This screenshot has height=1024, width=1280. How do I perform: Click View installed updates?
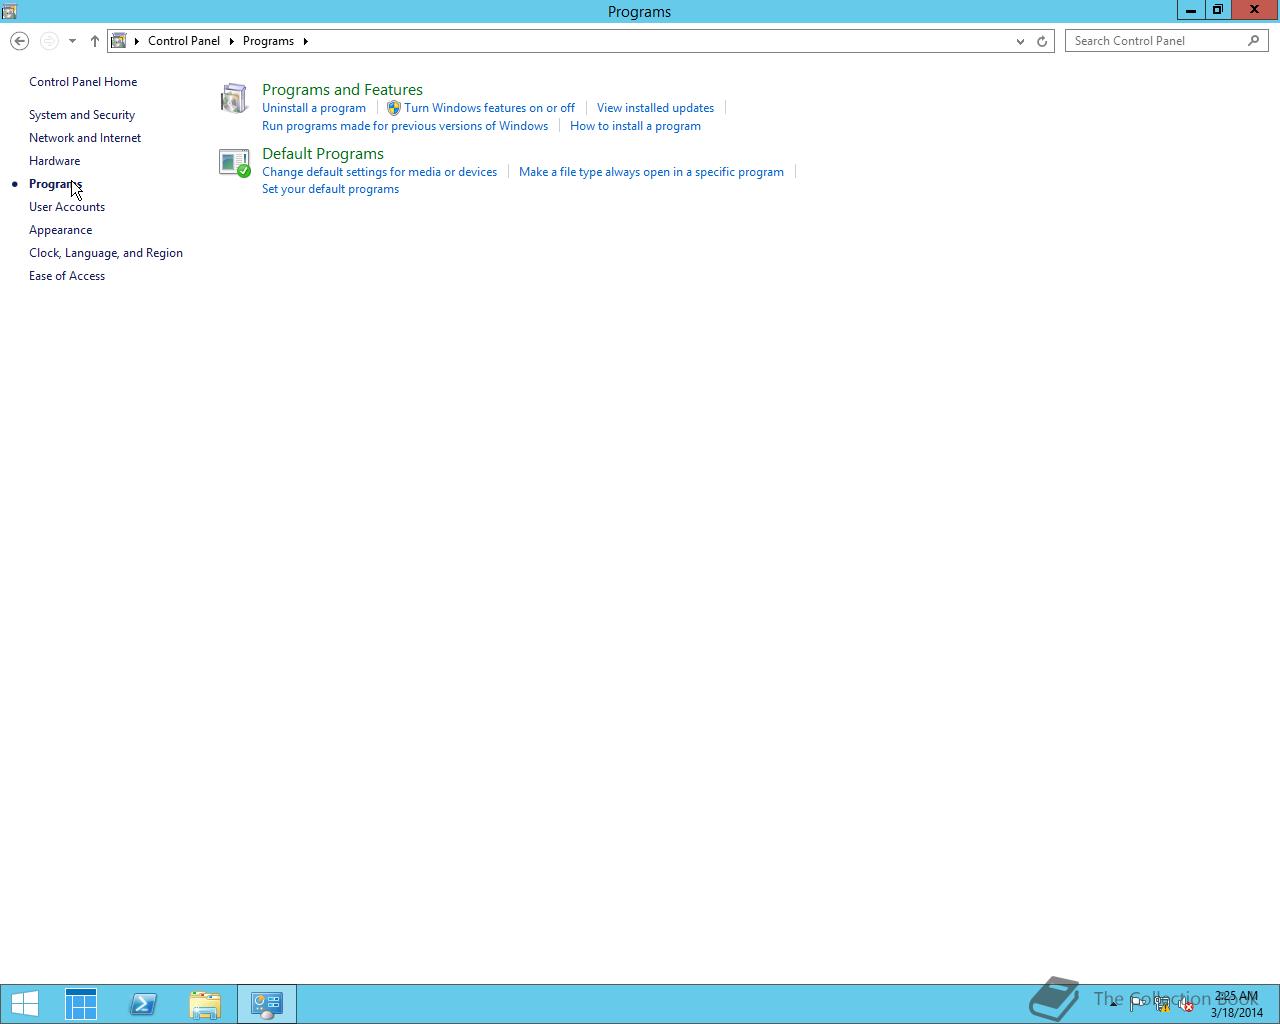click(x=655, y=108)
